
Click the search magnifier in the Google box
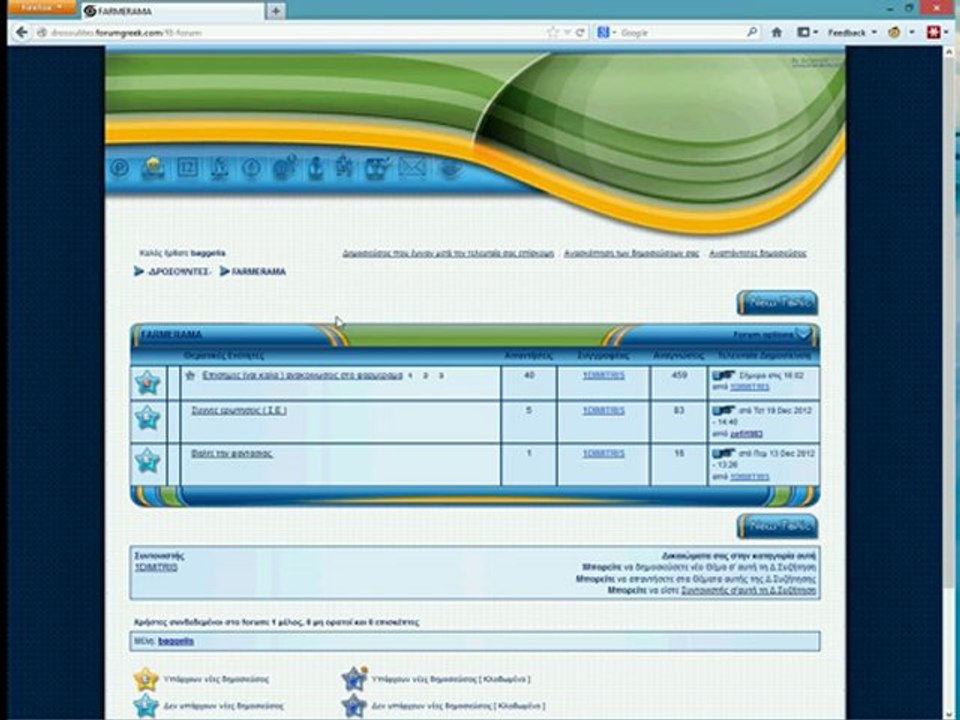tap(752, 32)
